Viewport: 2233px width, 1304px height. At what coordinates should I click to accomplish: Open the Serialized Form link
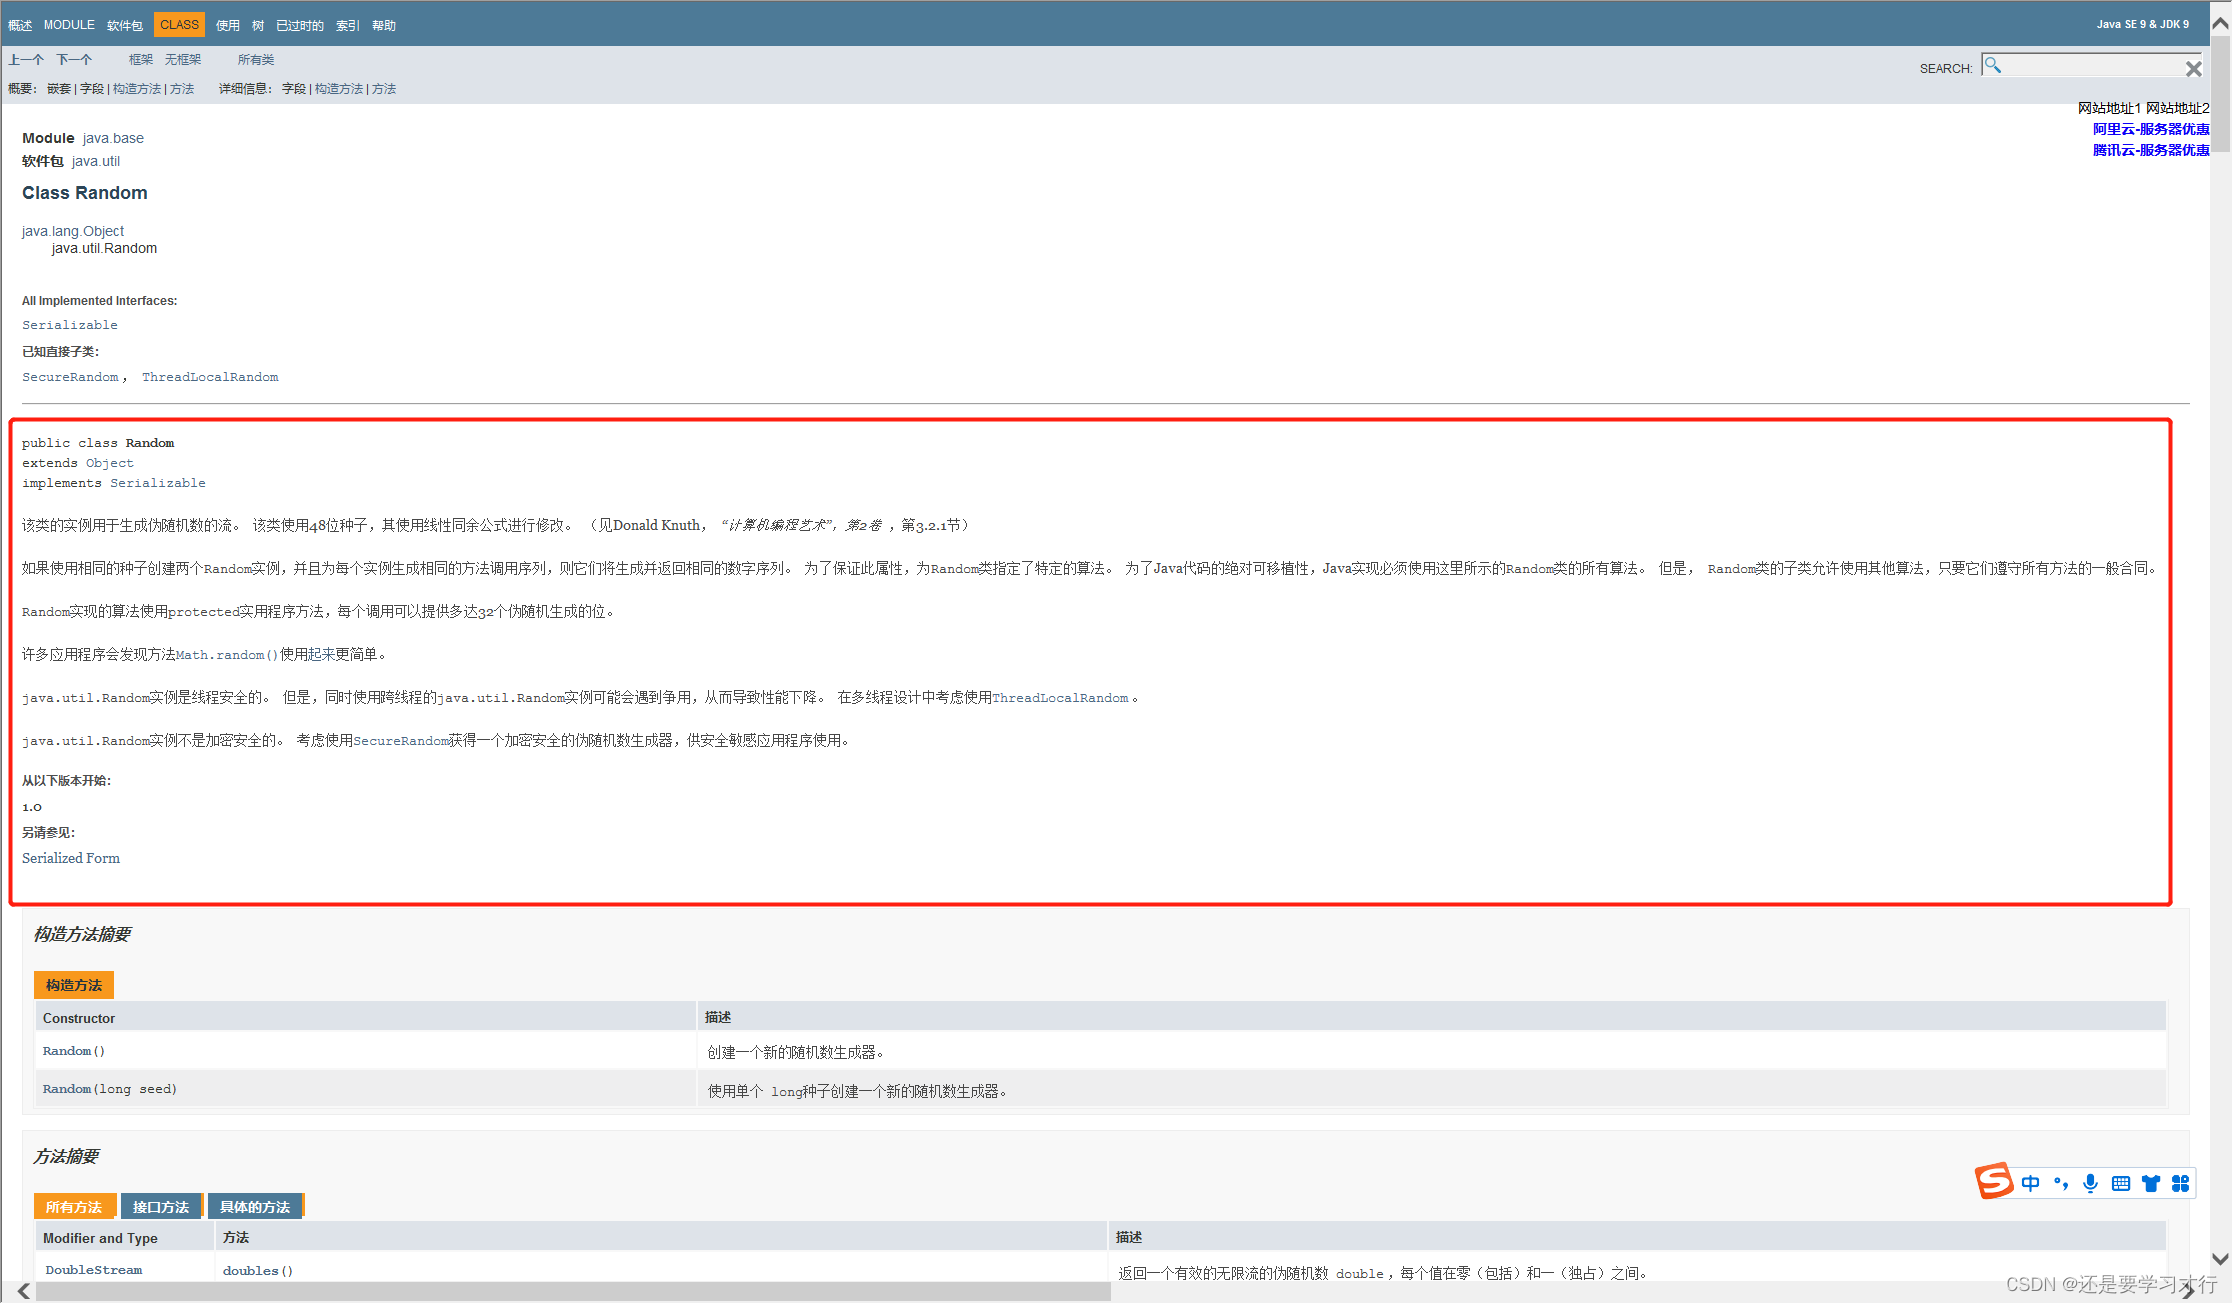click(71, 858)
